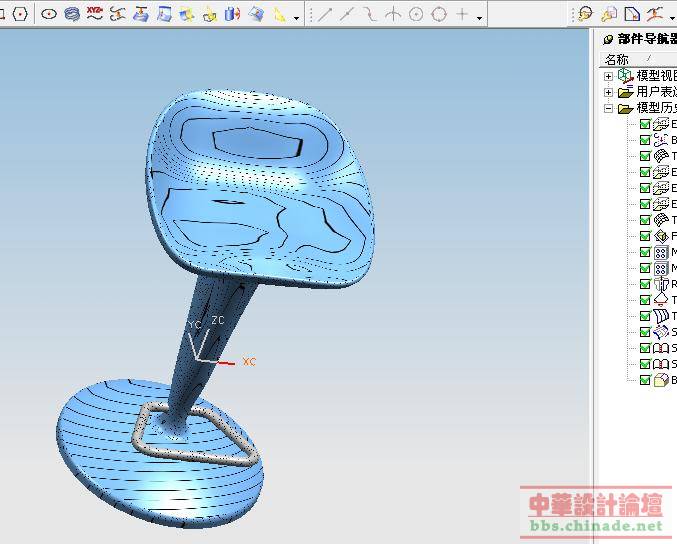Open the curve toolbar overflow dropdown arrow
The image size is (677, 544).
point(297,17)
